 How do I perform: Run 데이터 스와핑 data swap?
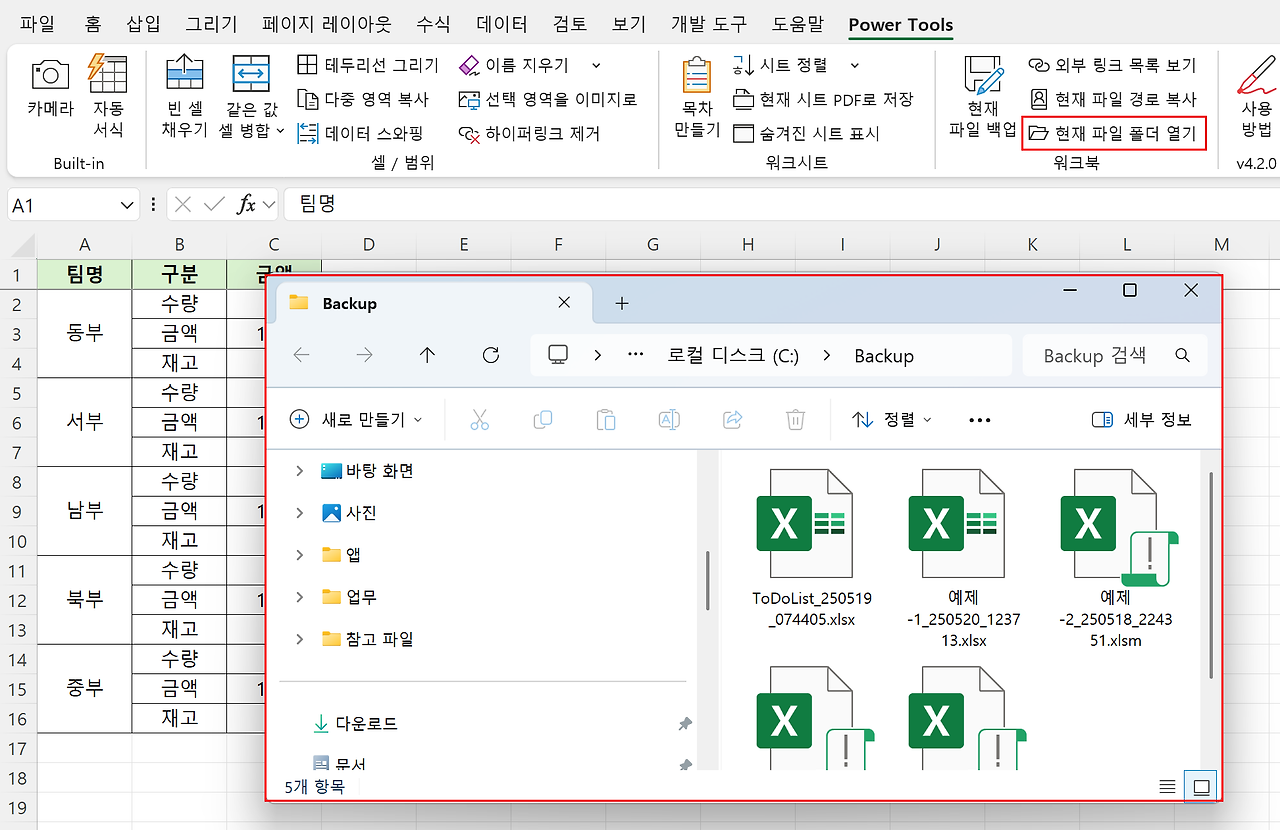coord(360,133)
